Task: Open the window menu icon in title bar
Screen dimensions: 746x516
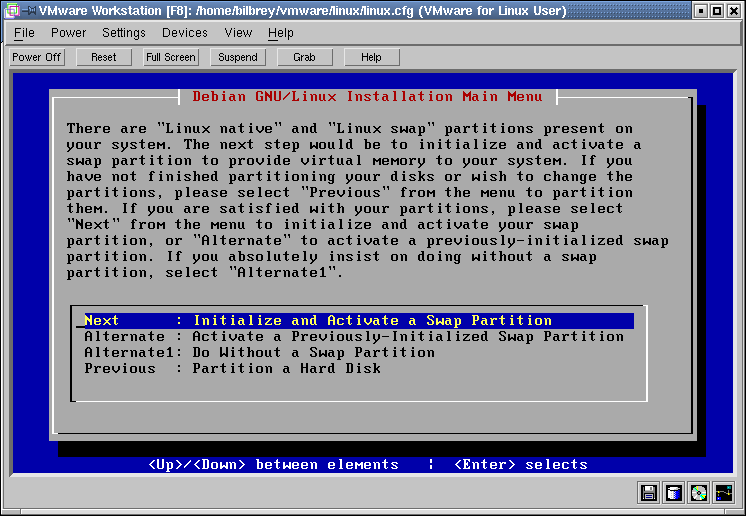Action: (11, 11)
